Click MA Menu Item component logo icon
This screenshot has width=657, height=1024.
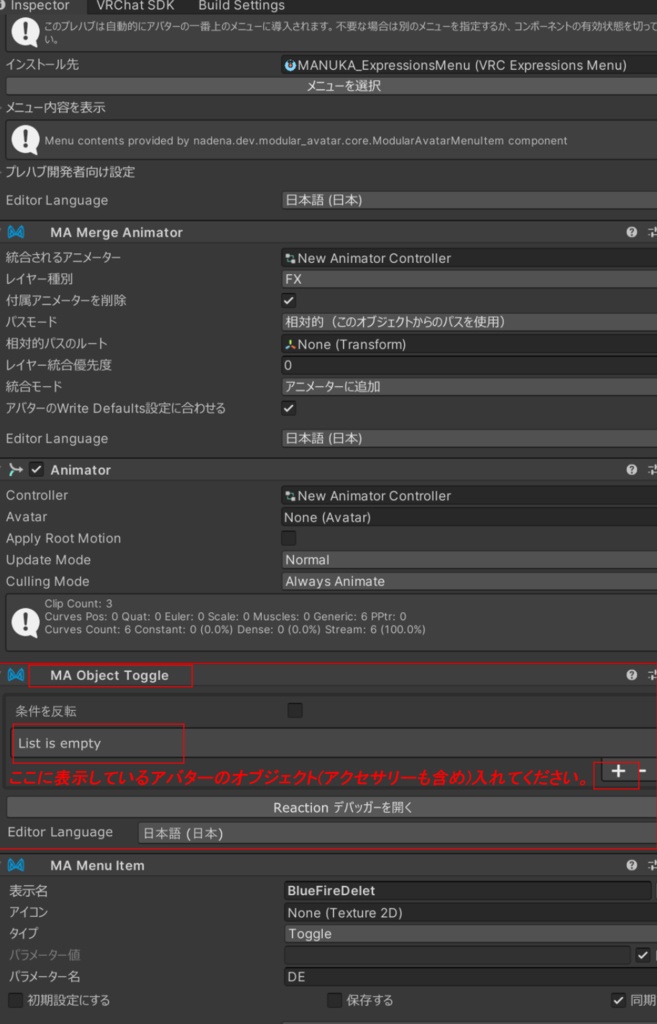(16, 865)
